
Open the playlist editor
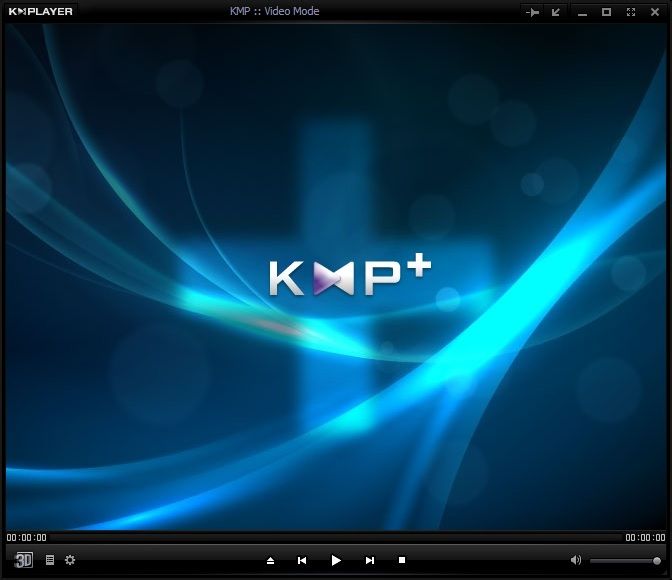click(x=50, y=560)
